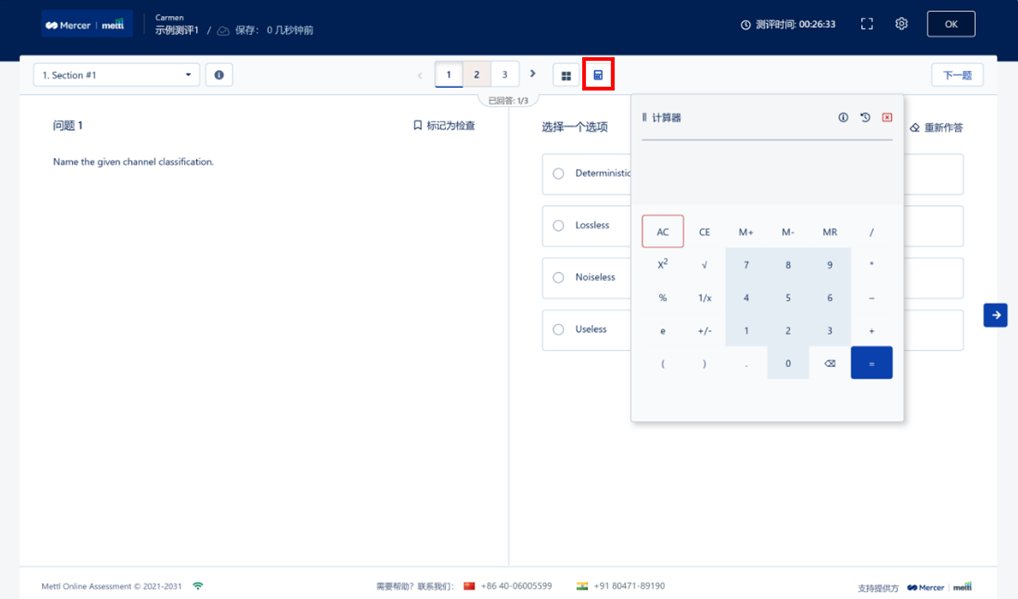This screenshot has width=1018, height=599.
Task: Click the calculator info icon
Action: click(x=843, y=118)
